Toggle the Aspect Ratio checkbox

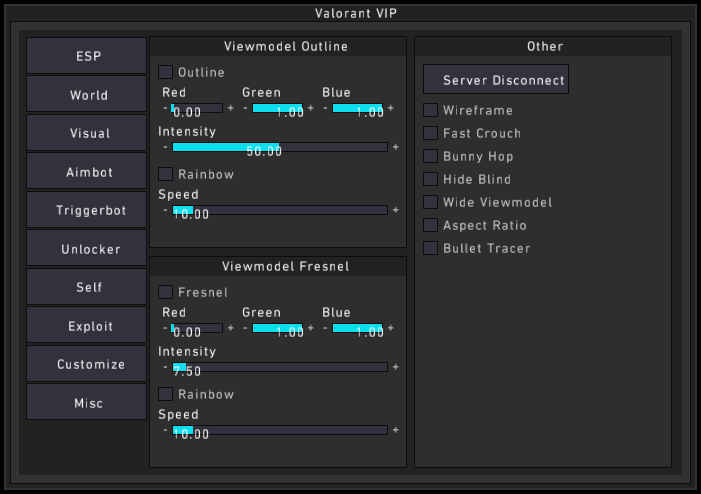431,225
